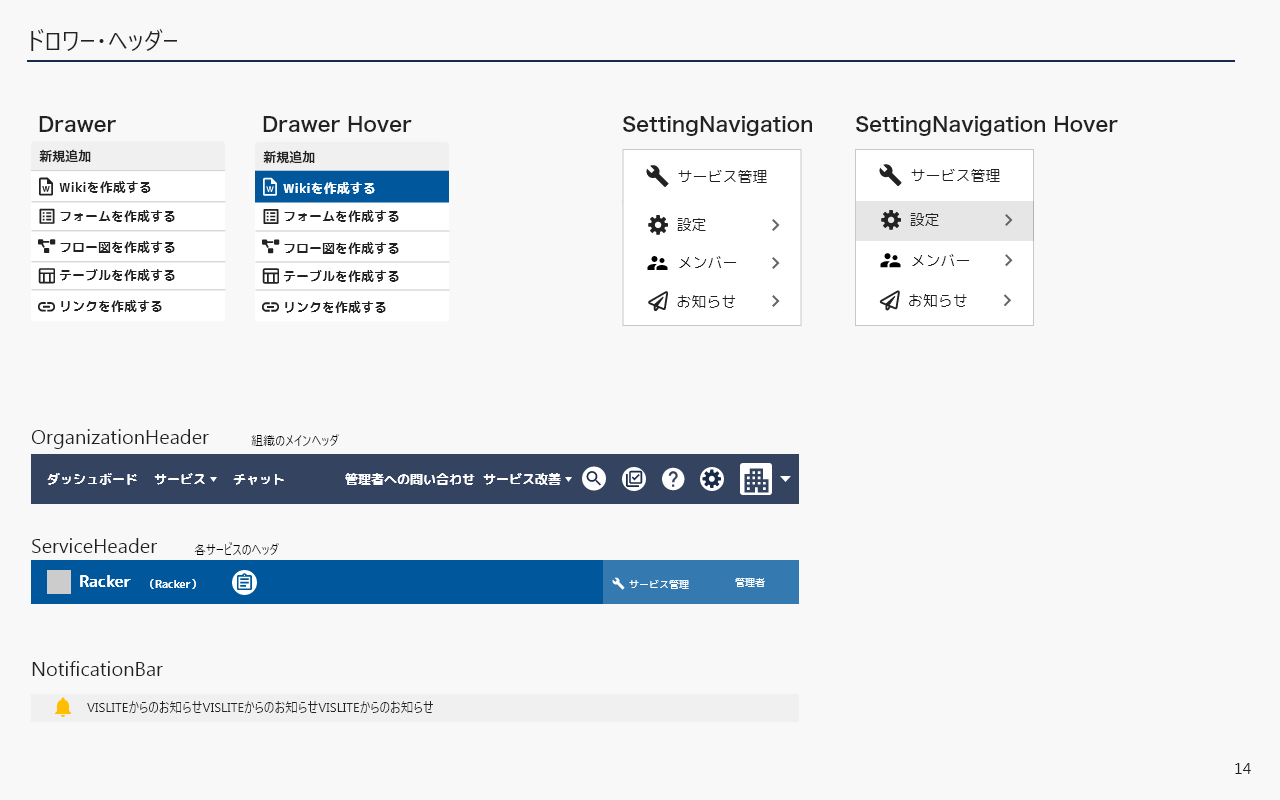Click the search magnifier icon in OrganizationHeader
Viewport: 1280px width, 800px height.
(x=594, y=479)
